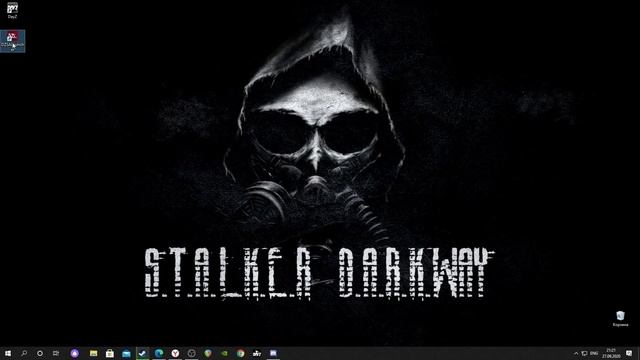Open the Action Center notifications icon
Image resolution: width=640 pixels, height=360 pixels.
coord(629,353)
